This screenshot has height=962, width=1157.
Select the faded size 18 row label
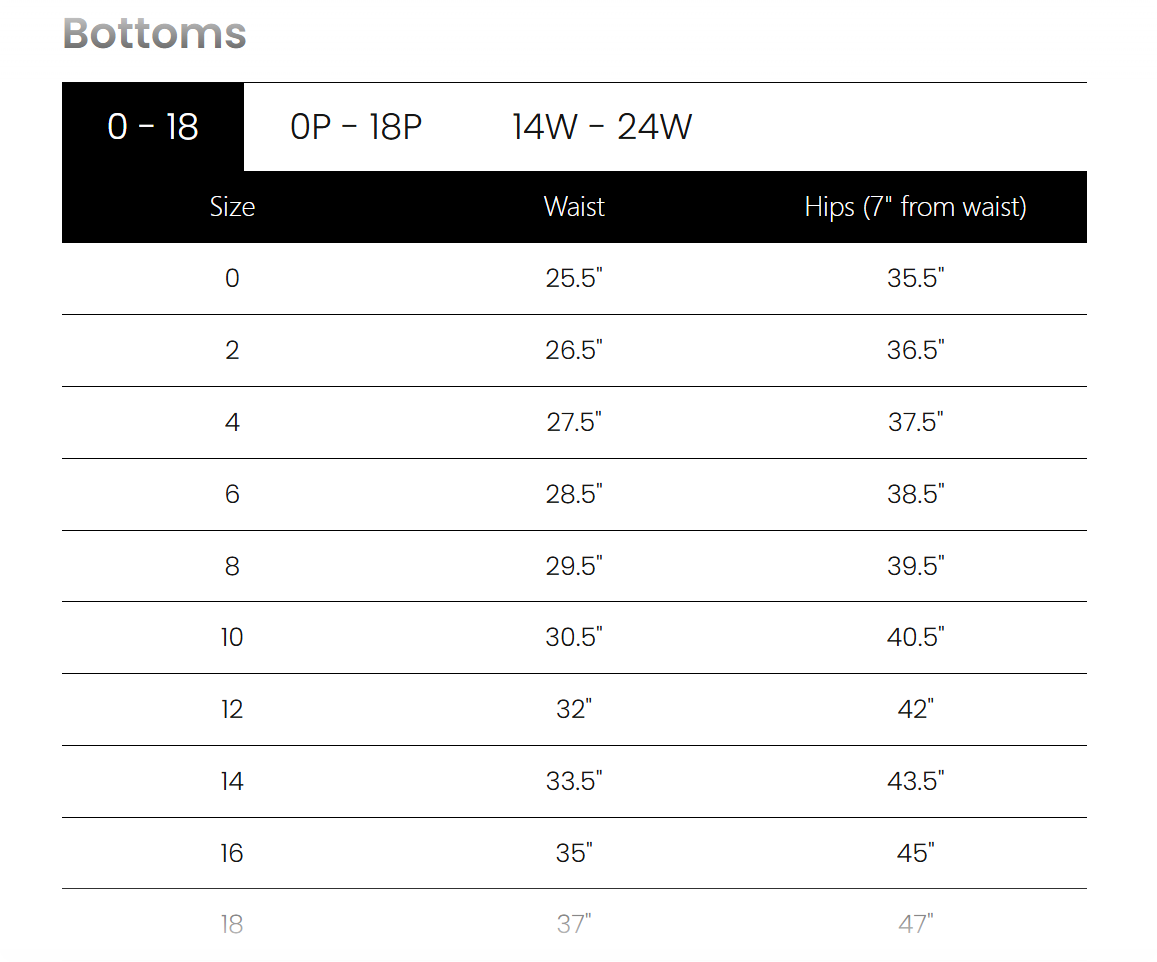232,924
